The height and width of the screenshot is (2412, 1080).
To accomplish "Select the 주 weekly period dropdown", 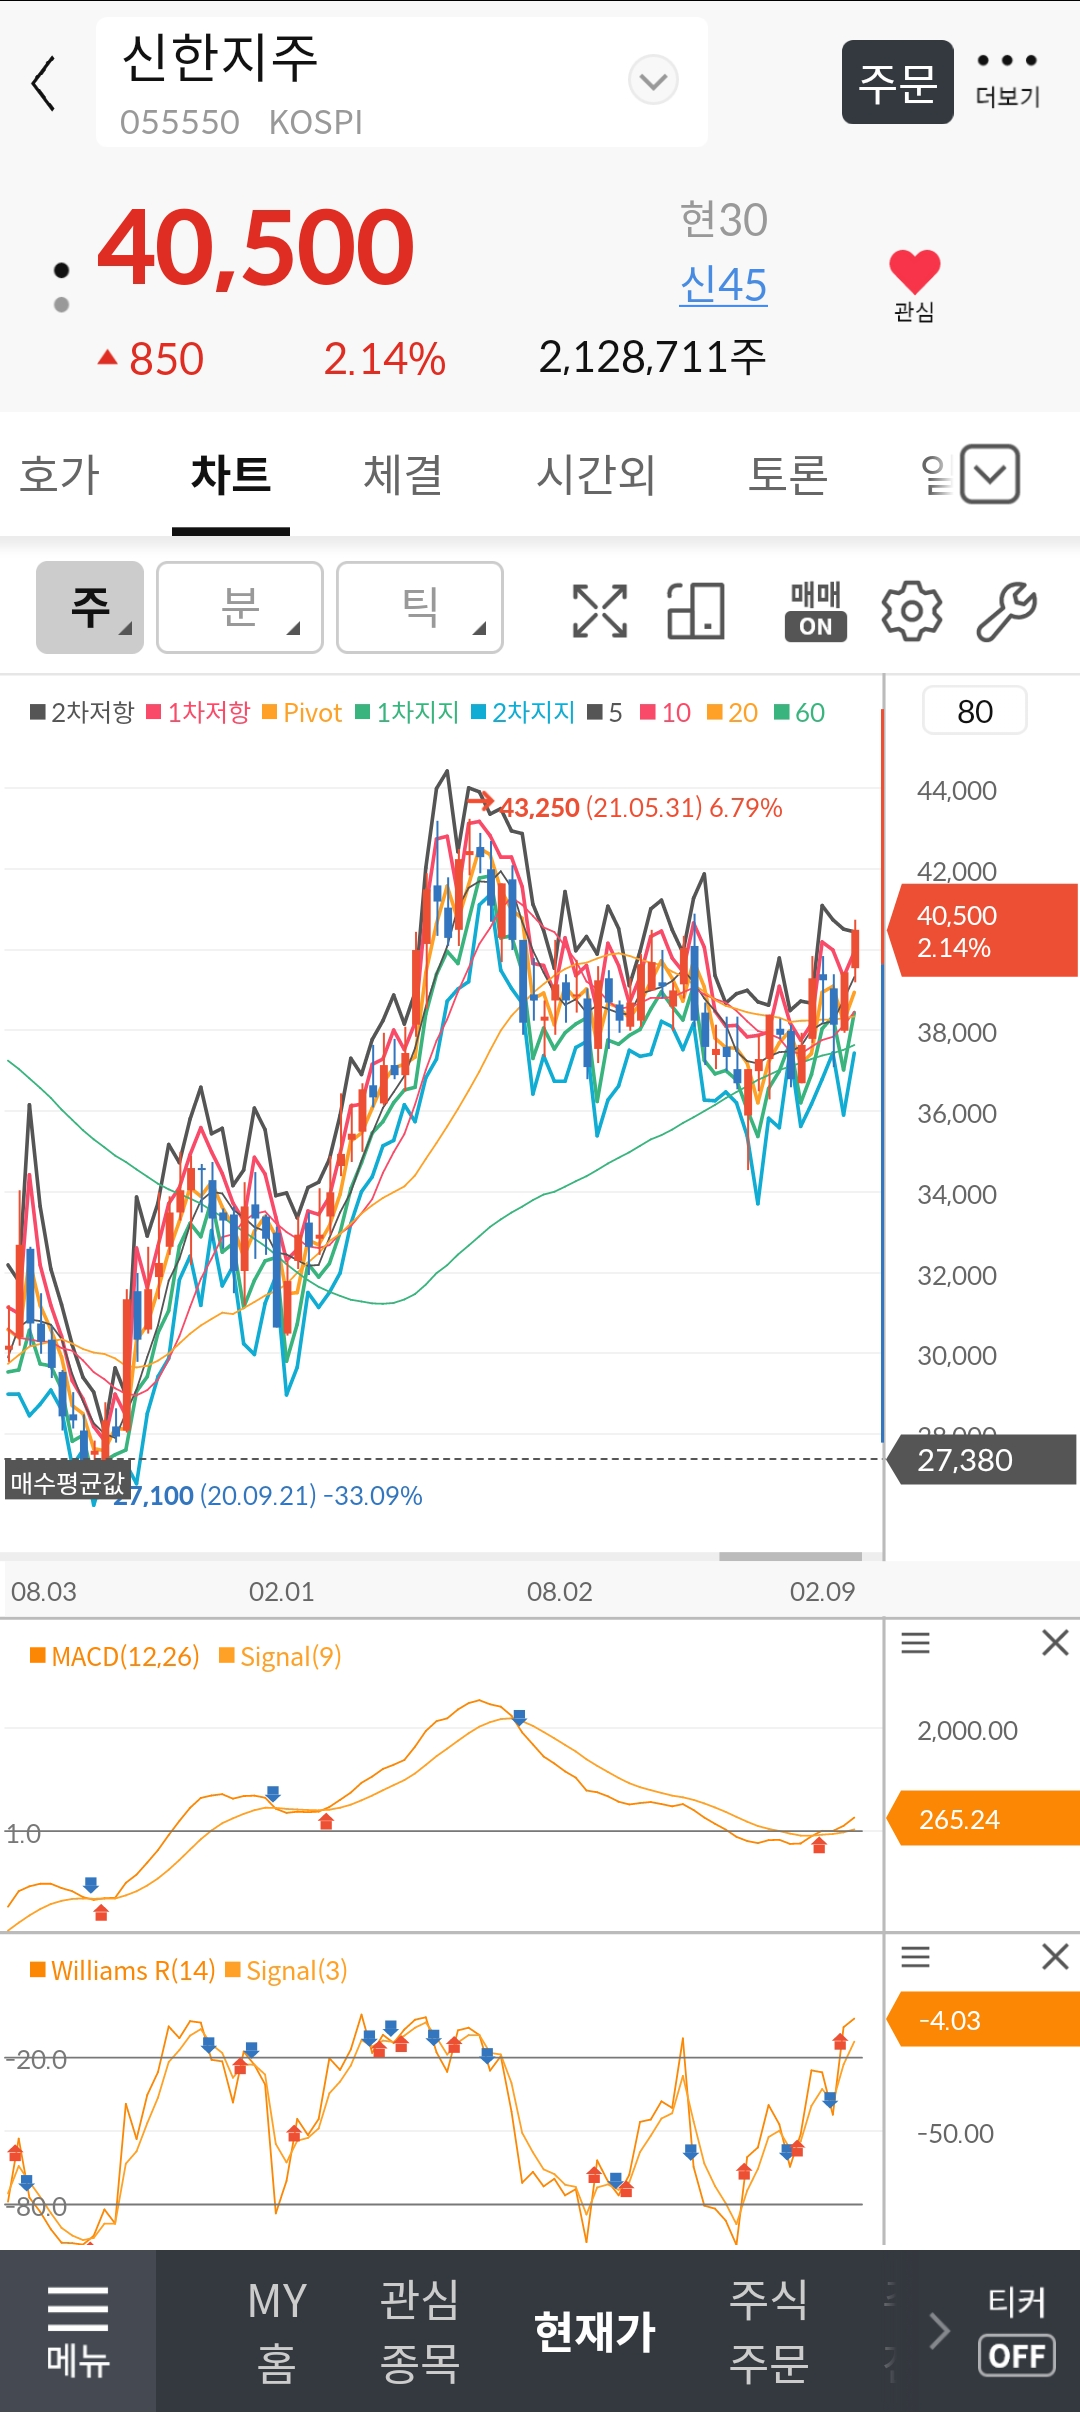I will pyautogui.click(x=90, y=607).
